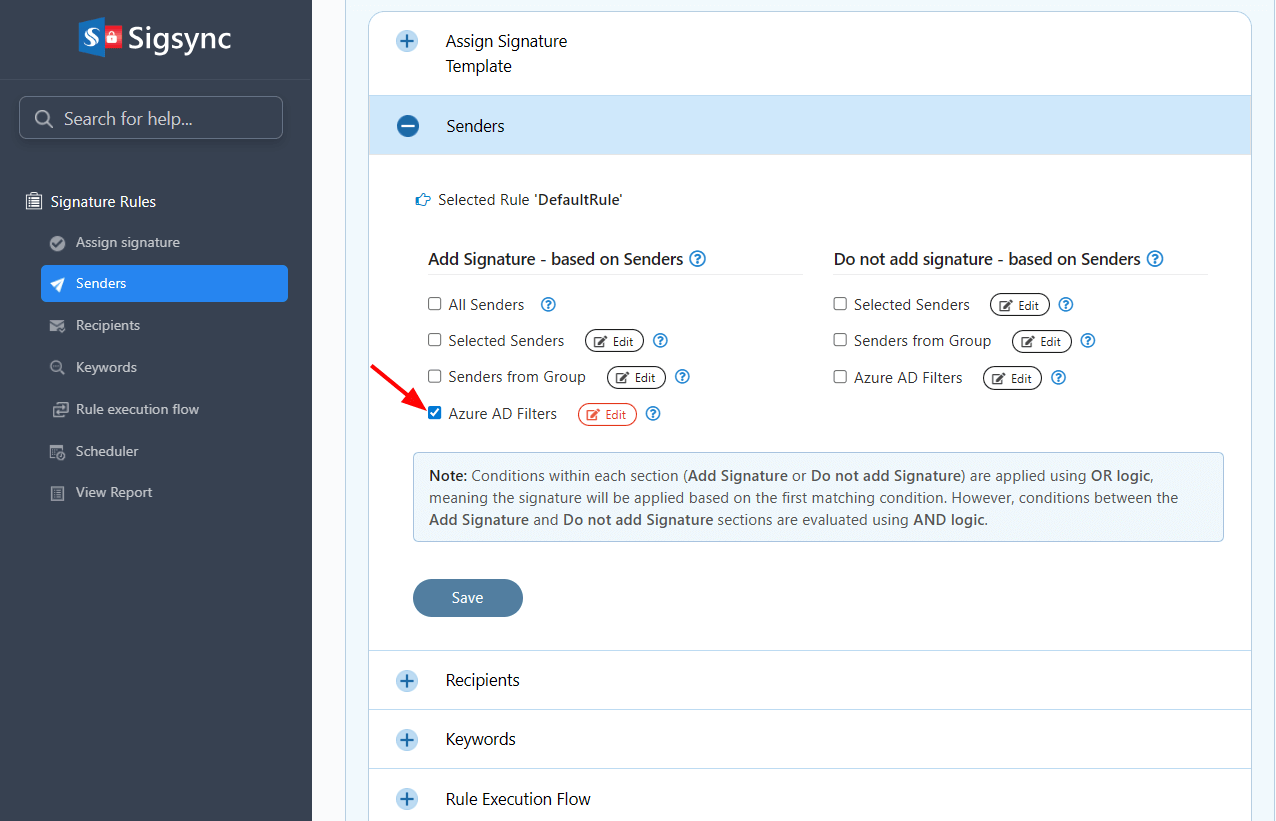Image resolution: width=1276 pixels, height=821 pixels.
Task: Enable the All Senders checkbox
Action: (x=435, y=304)
